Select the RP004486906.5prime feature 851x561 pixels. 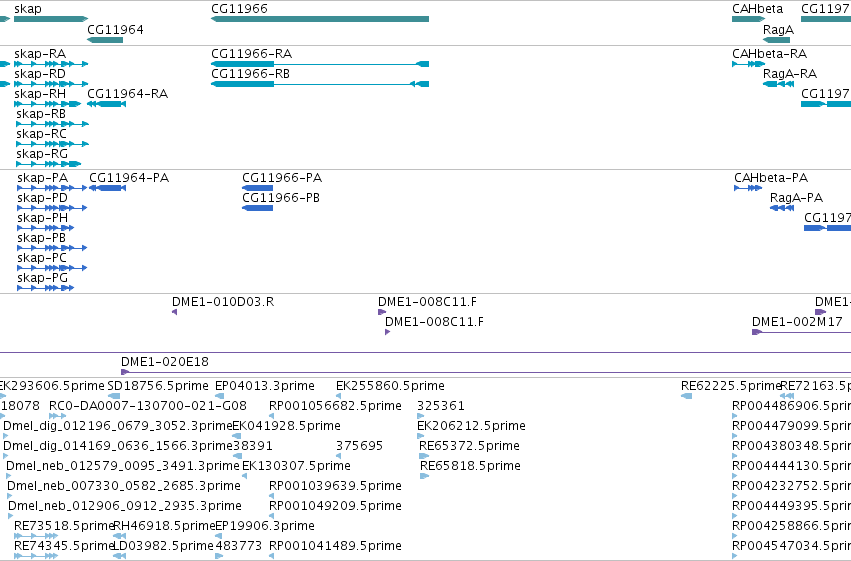pyautogui.click(x=735, y=416)
